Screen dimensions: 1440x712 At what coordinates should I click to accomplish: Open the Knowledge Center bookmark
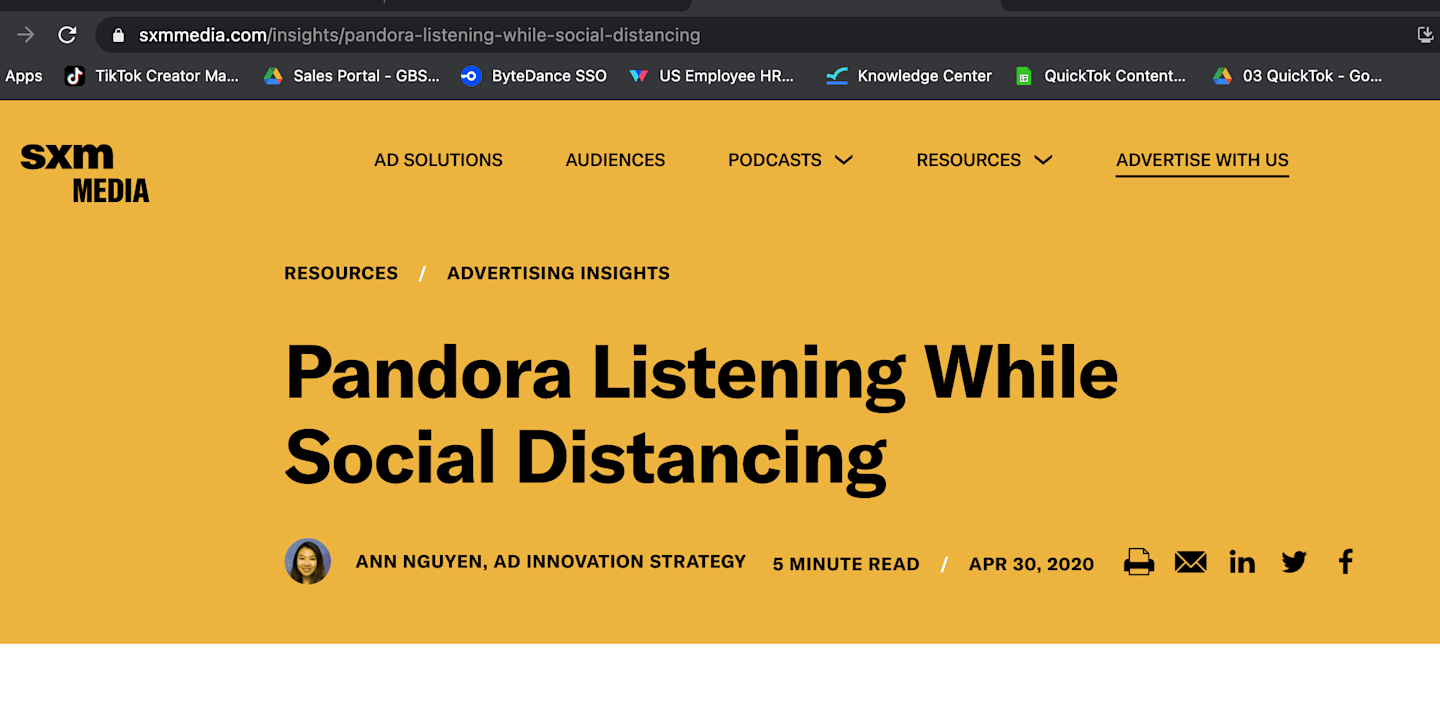(x=909, y=76)
